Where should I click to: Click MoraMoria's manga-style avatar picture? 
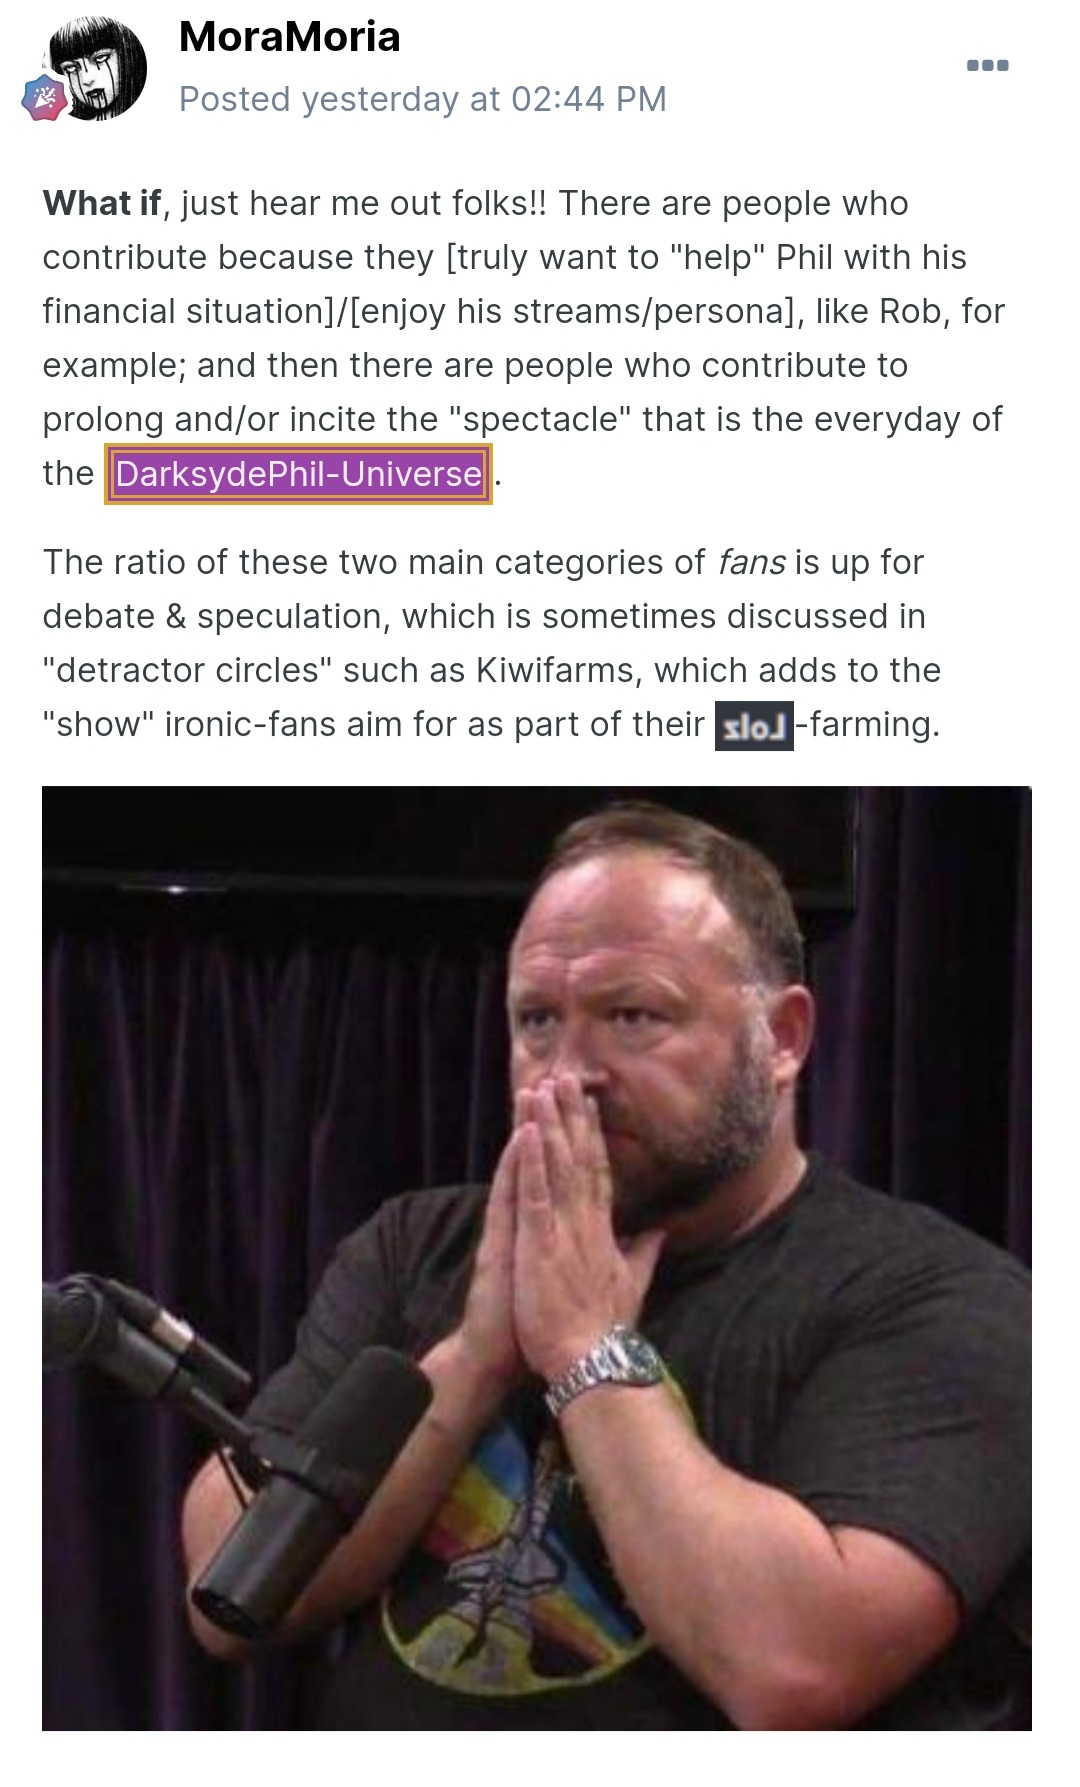coord(97,68)
